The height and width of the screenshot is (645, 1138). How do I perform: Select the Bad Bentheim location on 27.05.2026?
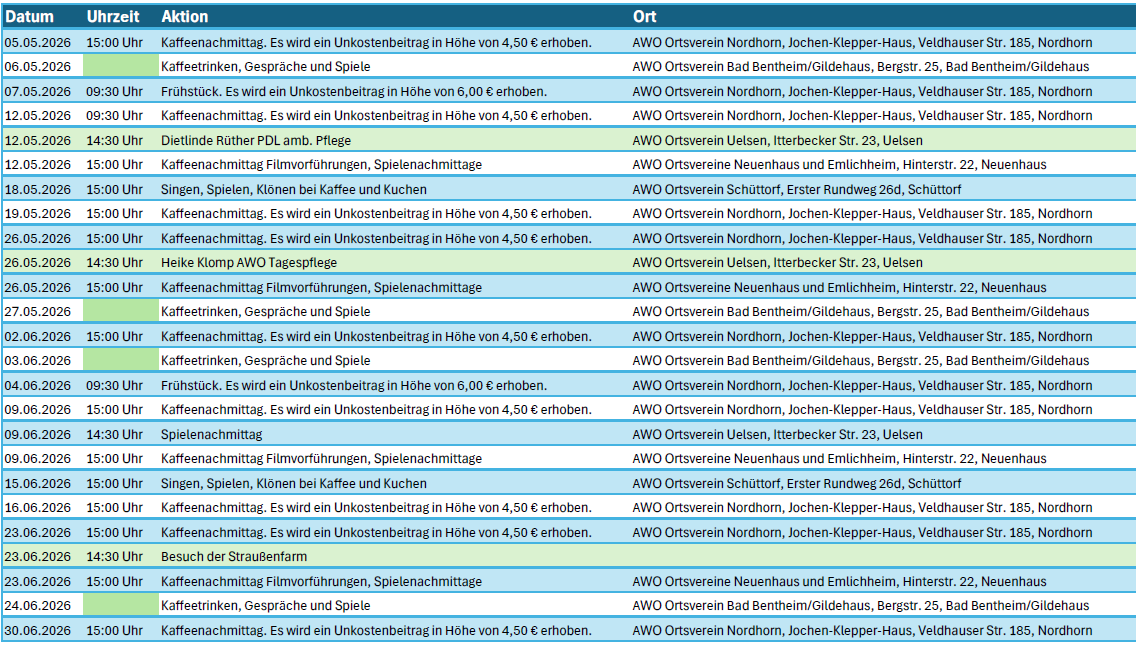tap(861, 312)
